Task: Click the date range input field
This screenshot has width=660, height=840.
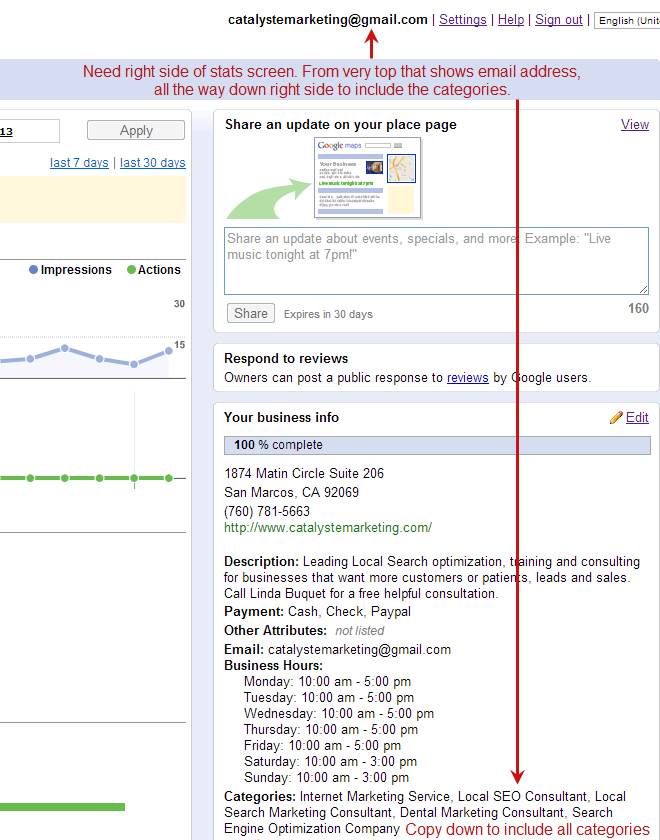Action: [29, 131]
